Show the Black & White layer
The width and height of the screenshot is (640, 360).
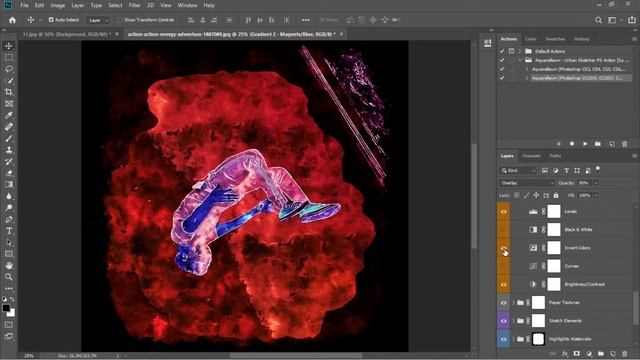point(503,230)
